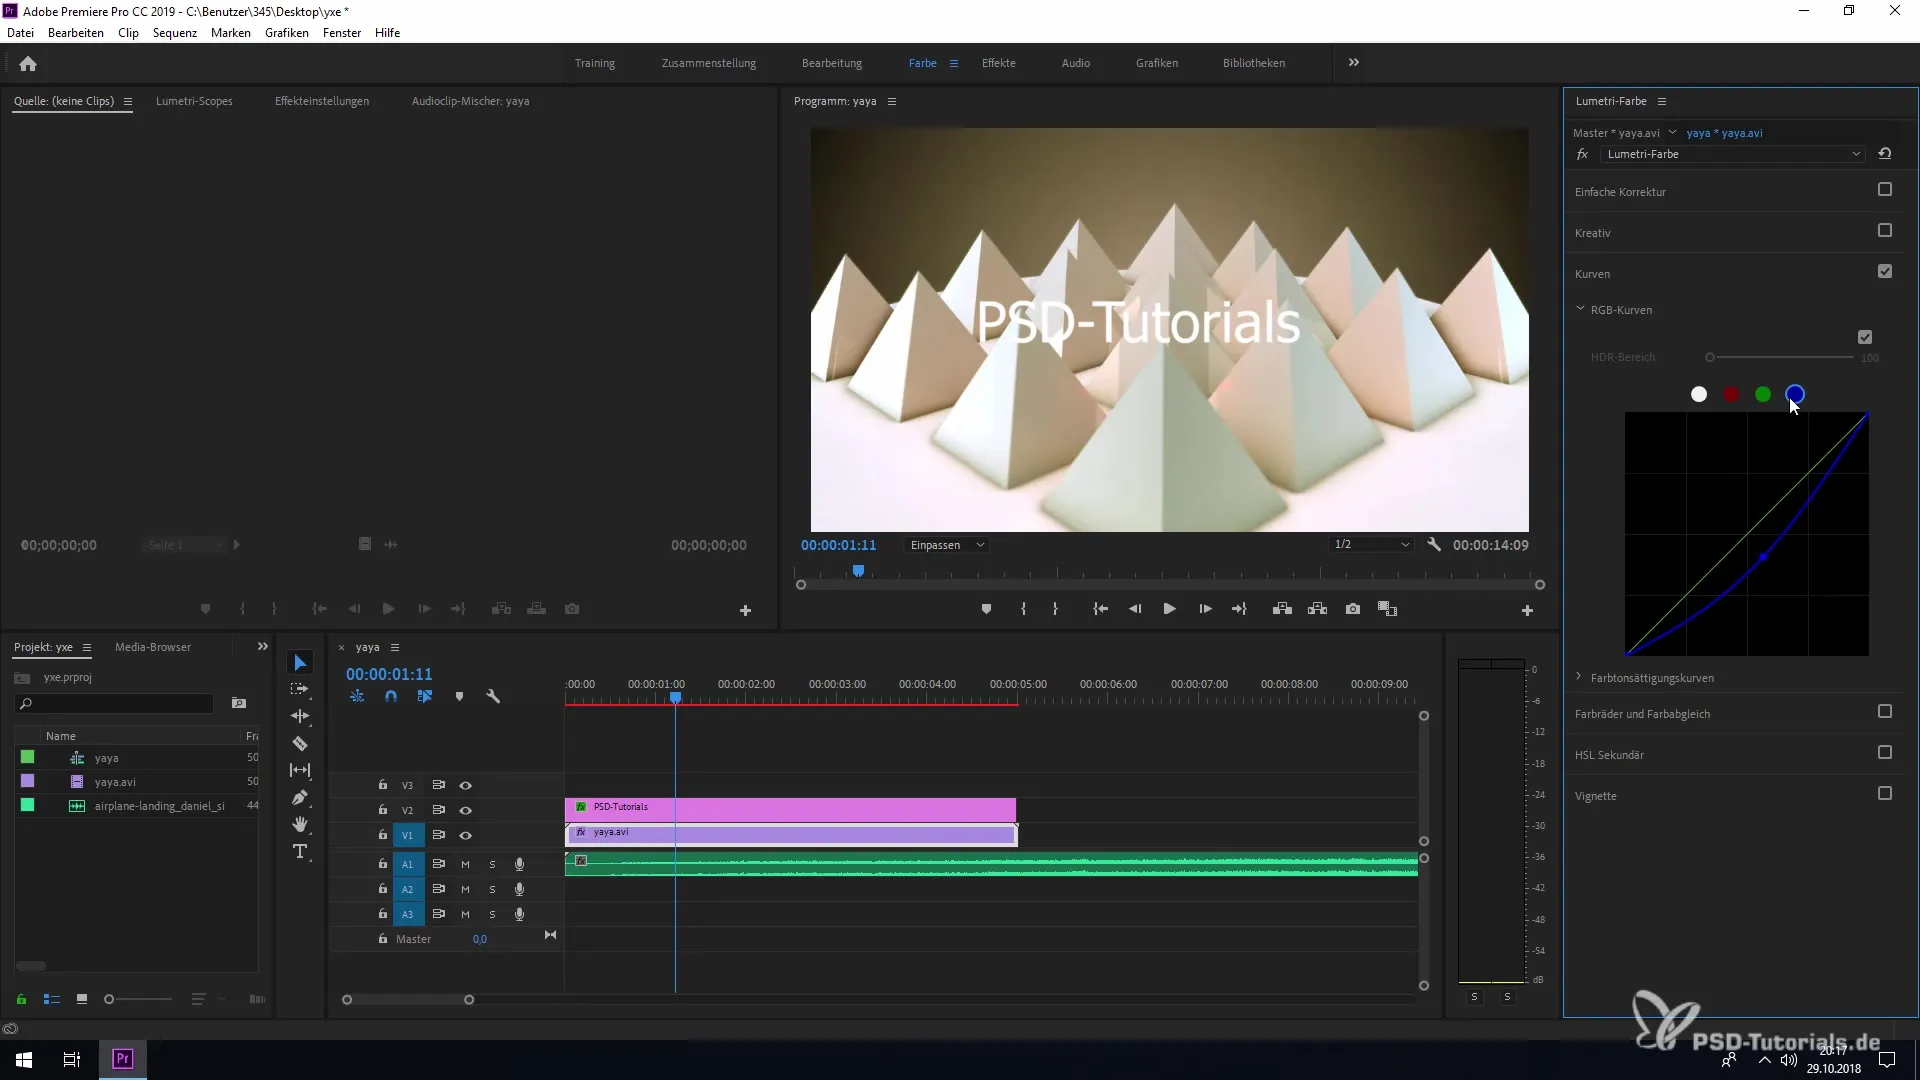The height and width of the screenshot is (1080, 1920).
Task: Disable Kurven section checkbox
Action: point(1885,272)
